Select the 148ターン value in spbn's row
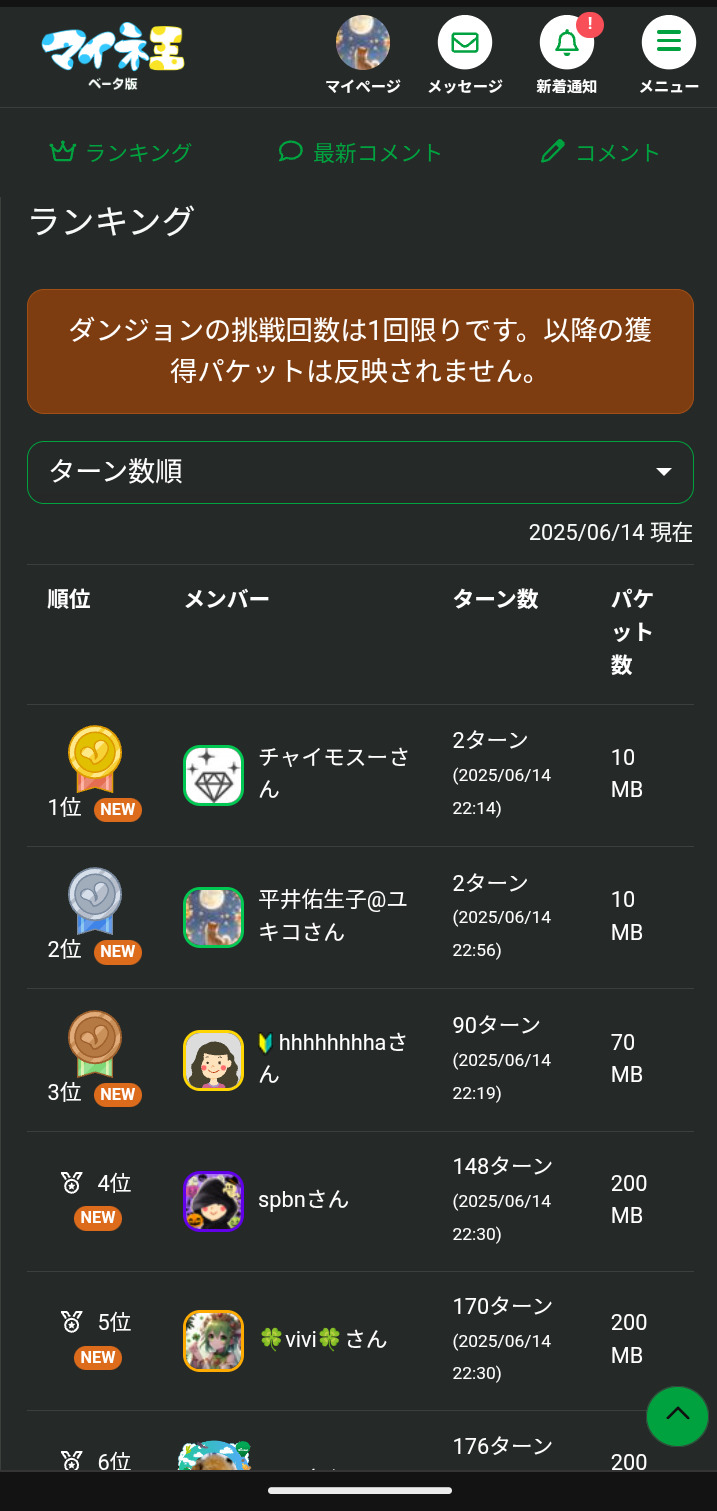The height and width of the screenshot is (1511, 717). coord(503,1166)
